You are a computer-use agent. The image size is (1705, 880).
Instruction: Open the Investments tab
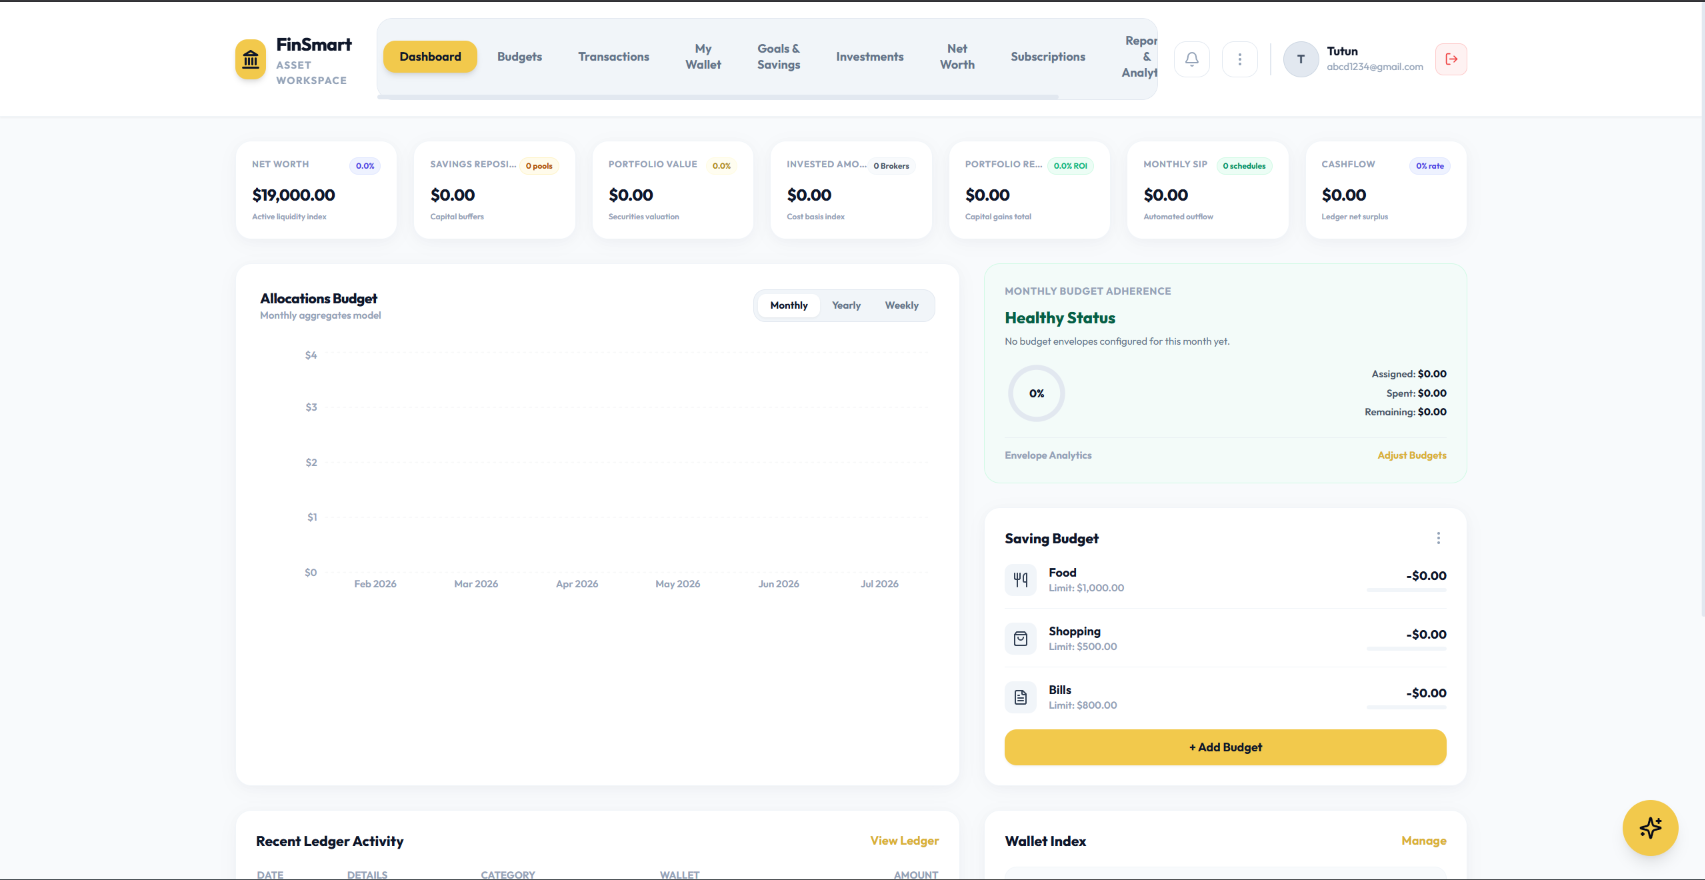tap(870, 57)
